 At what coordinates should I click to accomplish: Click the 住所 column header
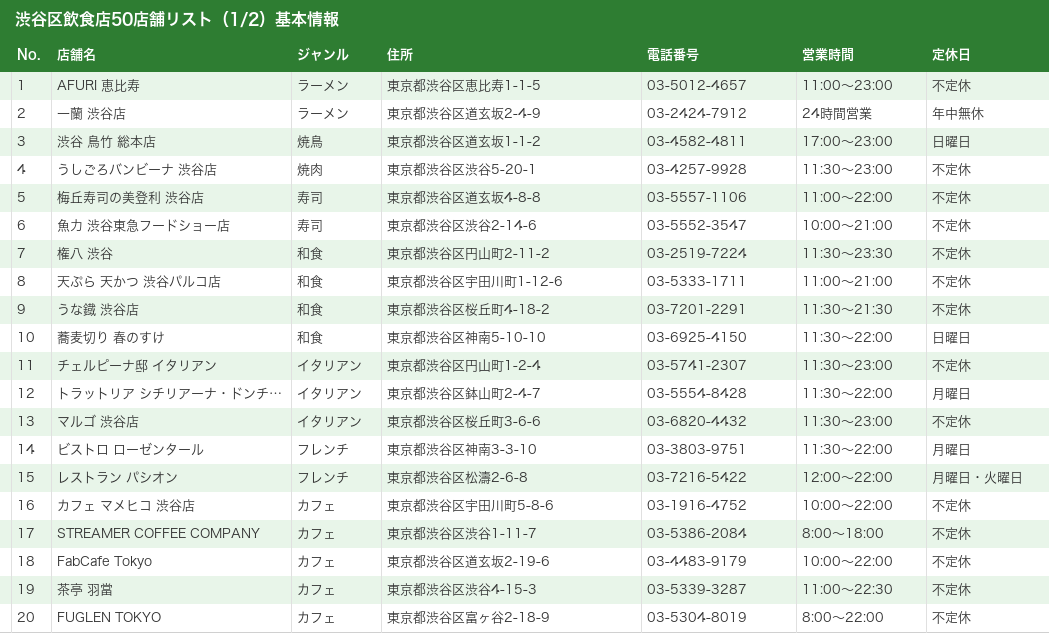pyautogui.click(x=400, y=55)
